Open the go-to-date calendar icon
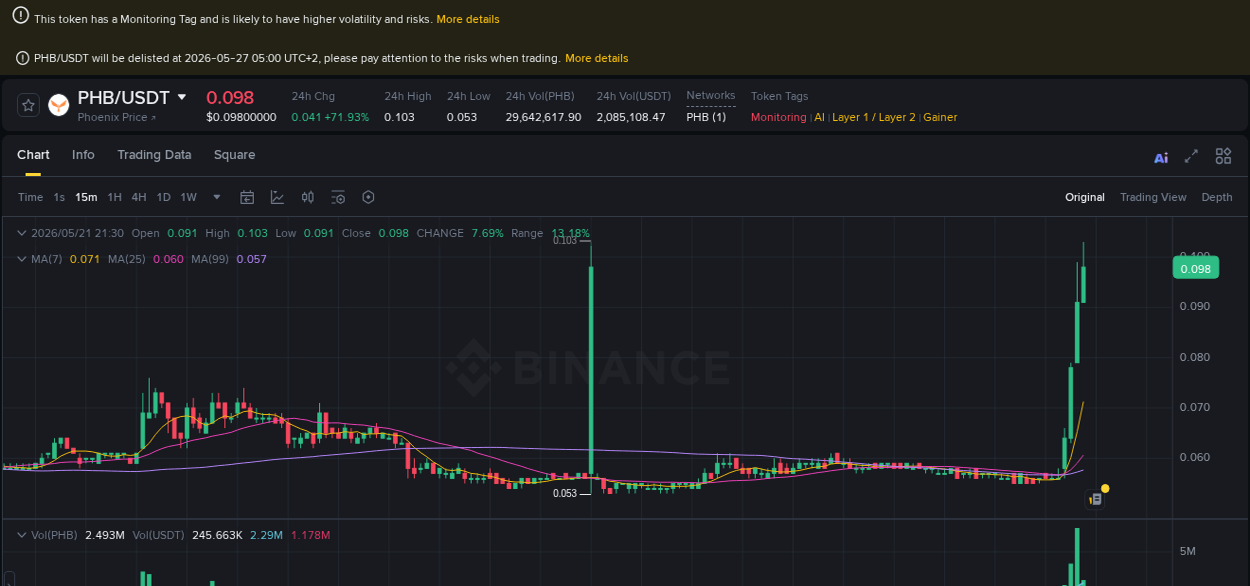The image size is (1250, 586). [x=247, y=197]
